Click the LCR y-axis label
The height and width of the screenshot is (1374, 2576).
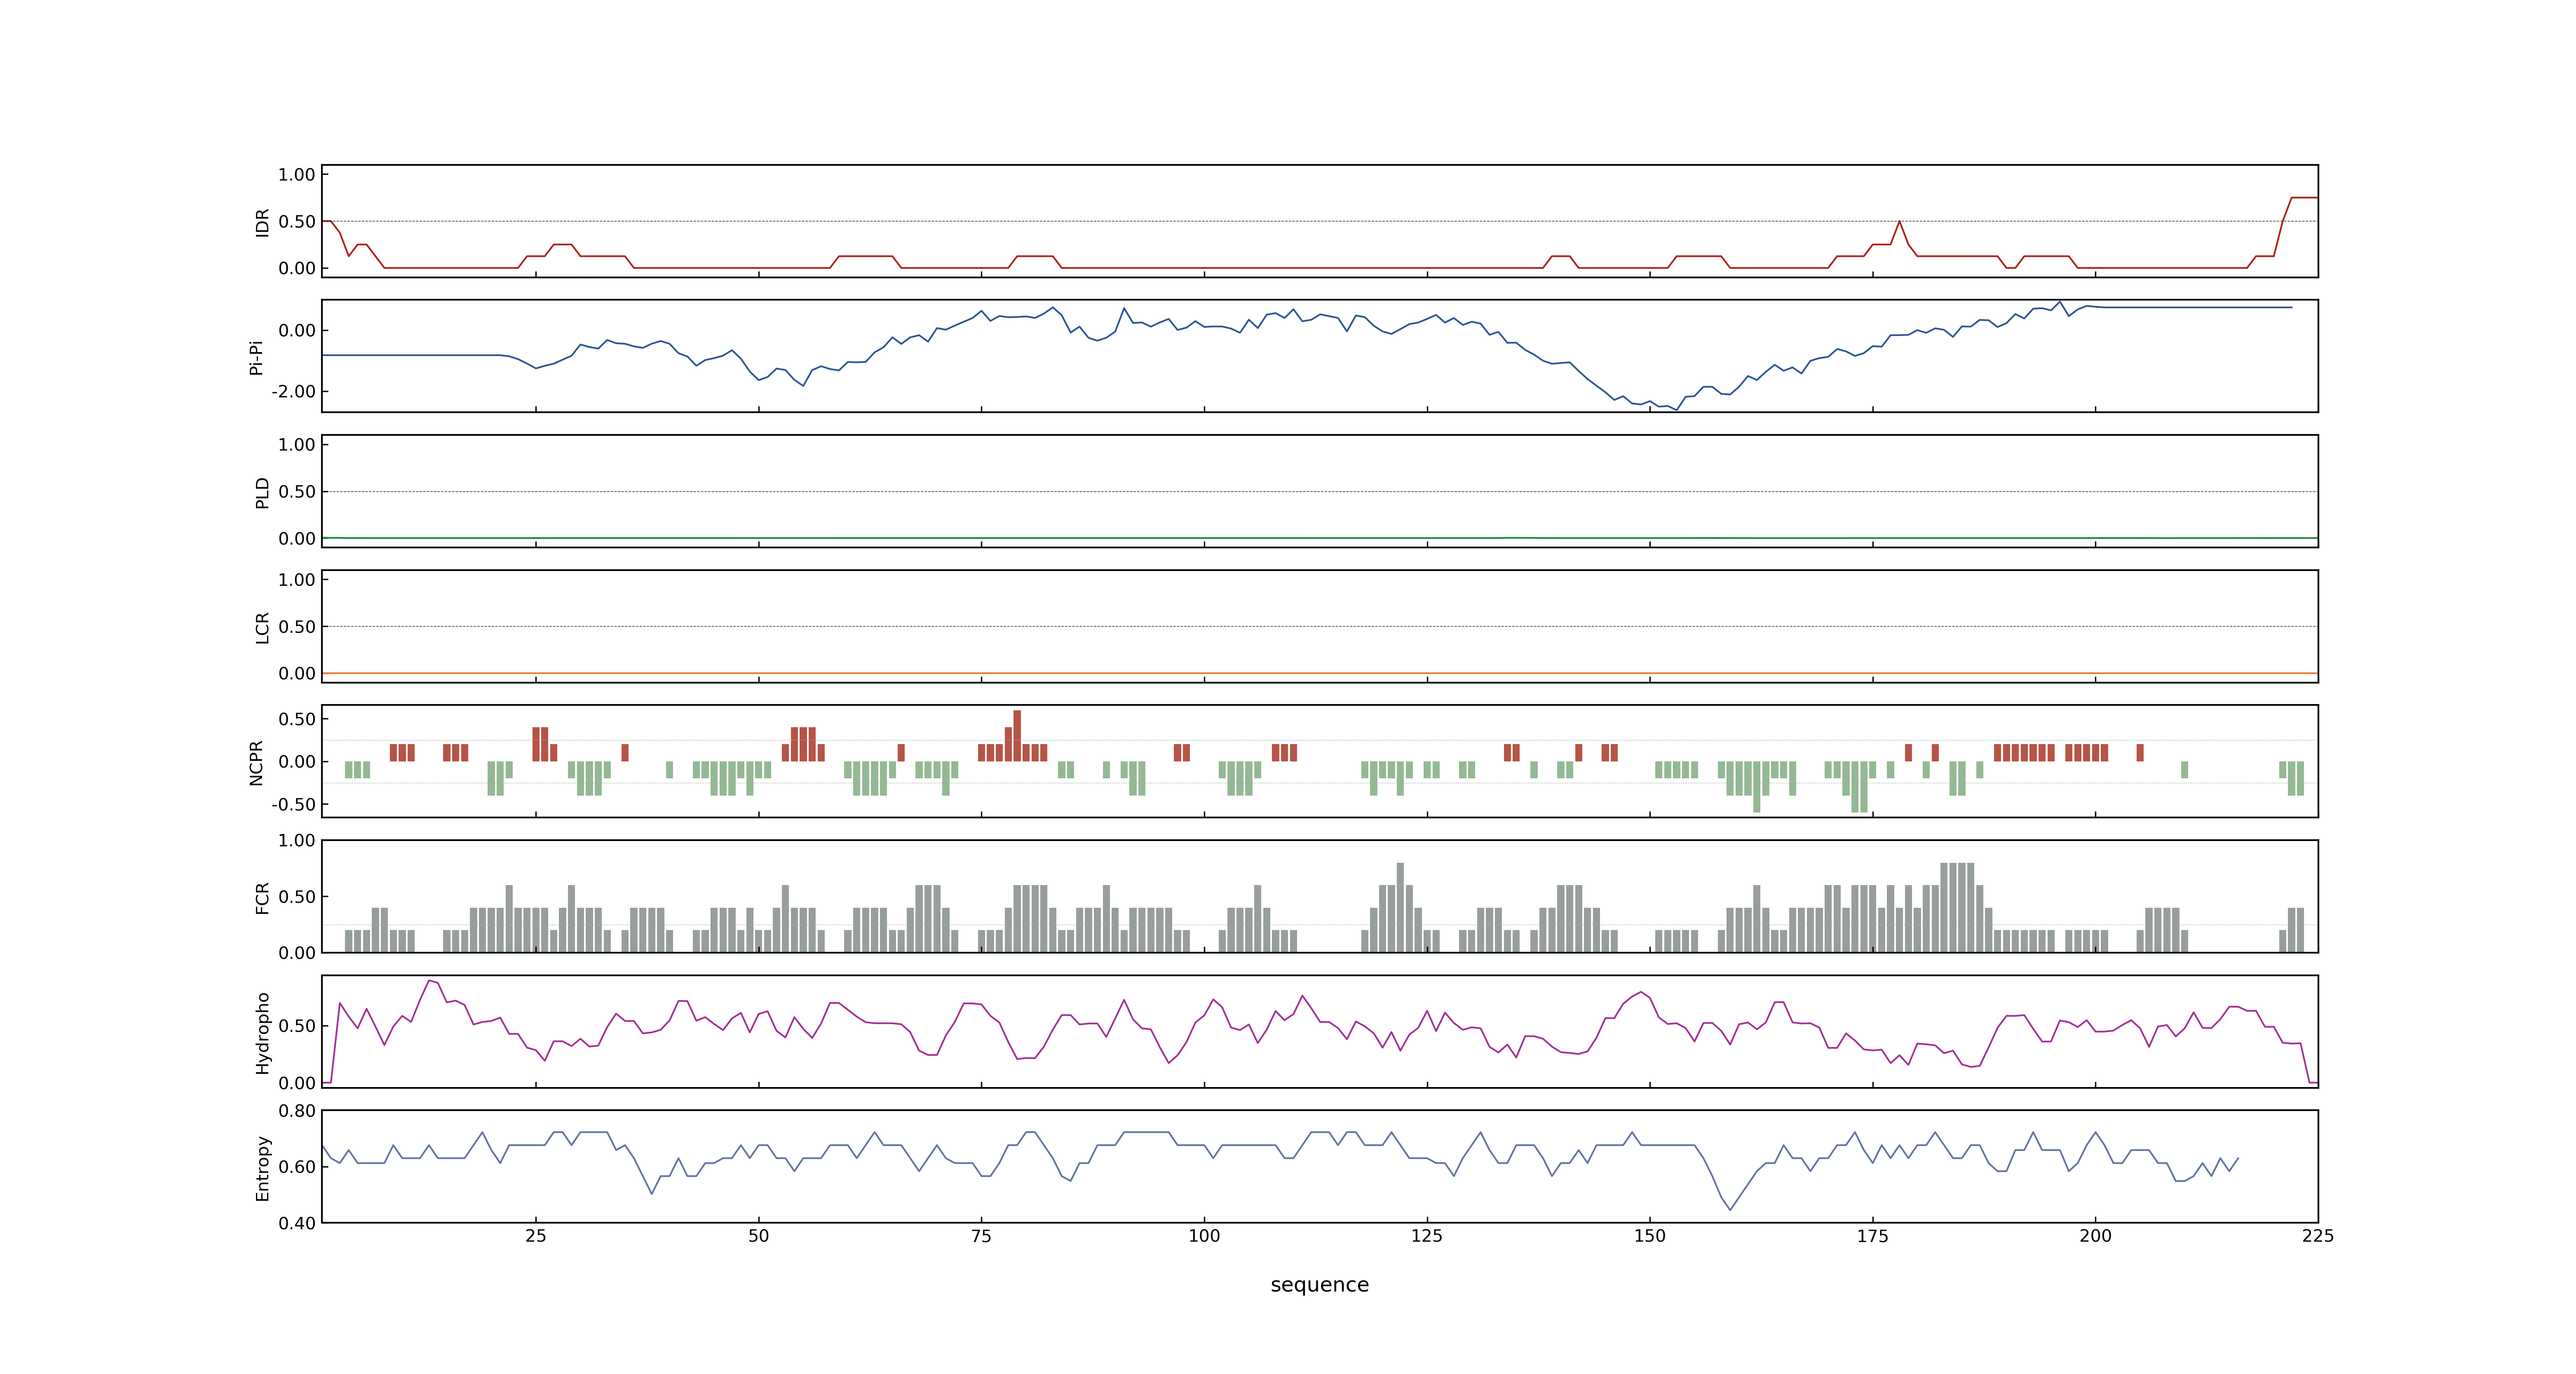pos(262,628)
